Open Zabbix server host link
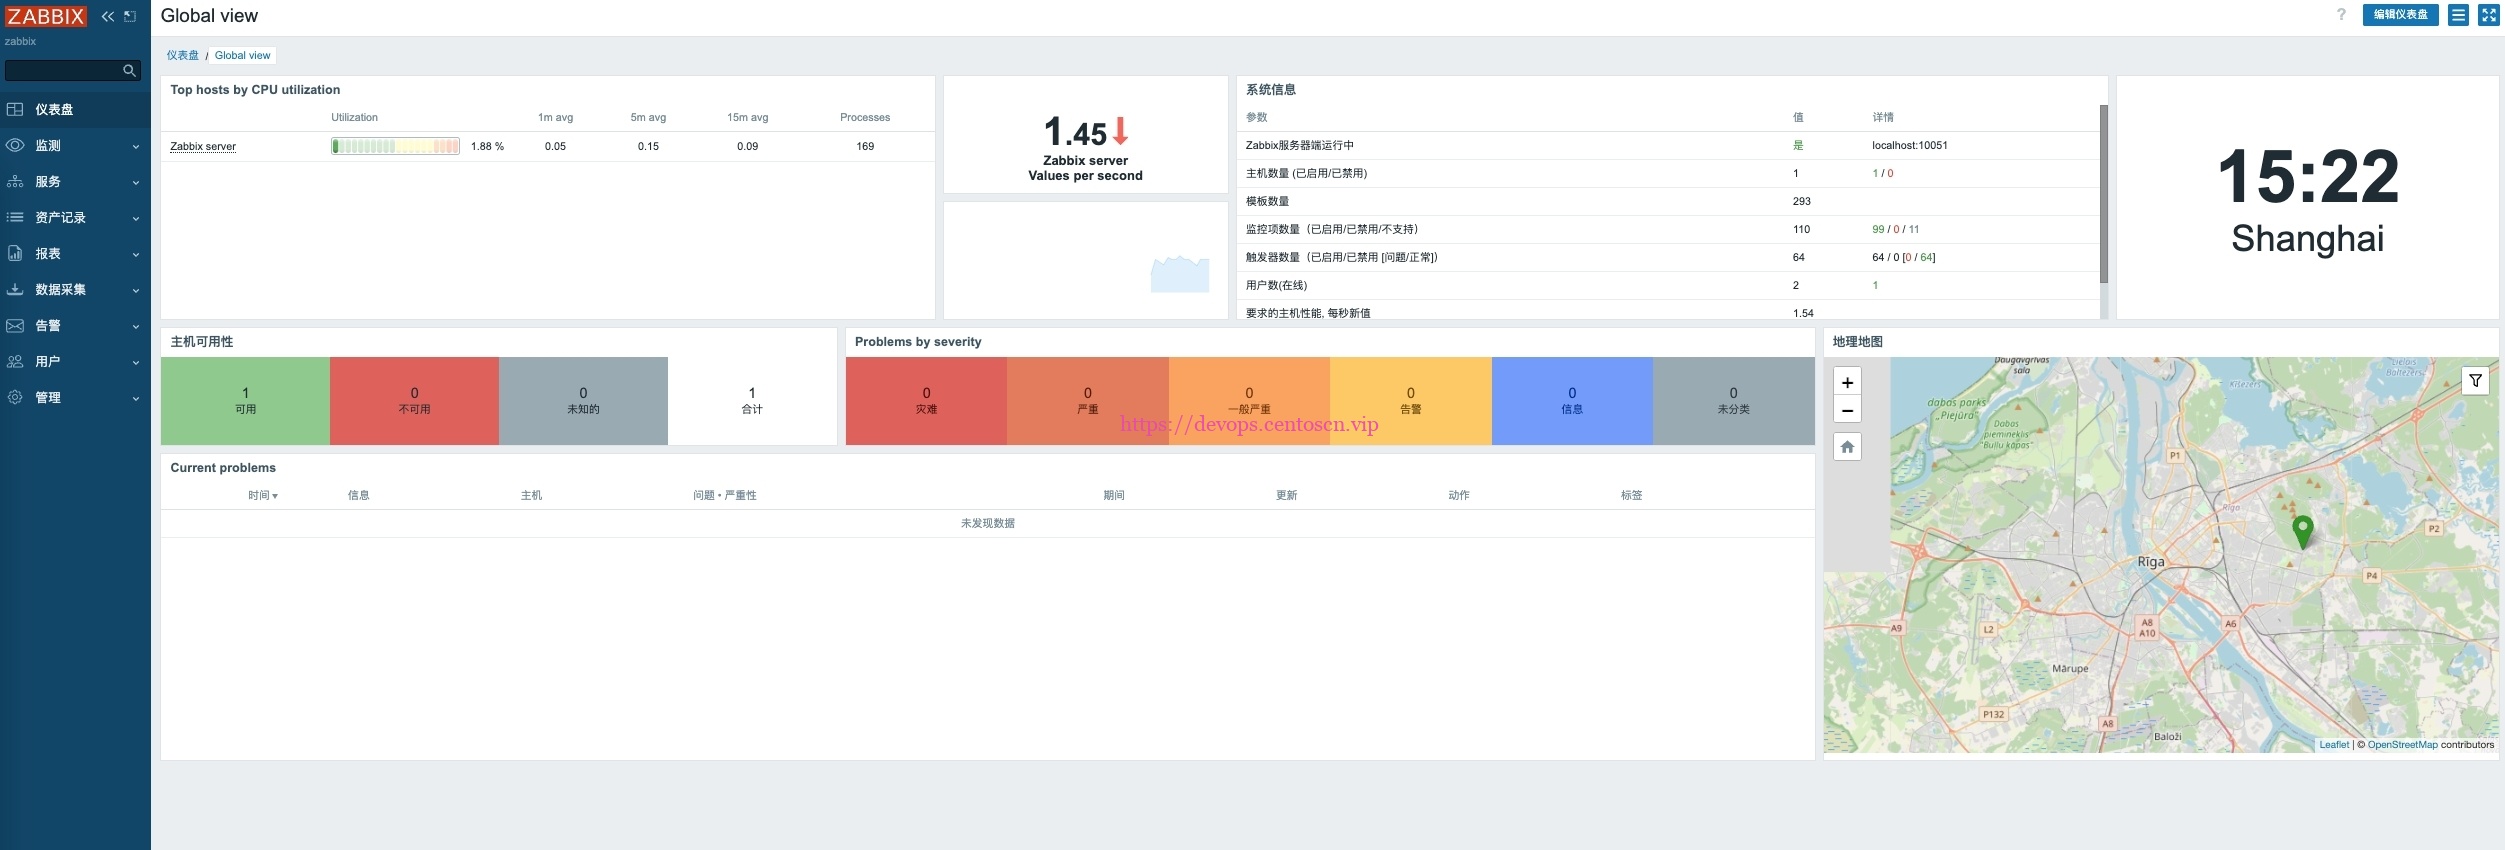2505x850 pixels. (x=203, y=146)
